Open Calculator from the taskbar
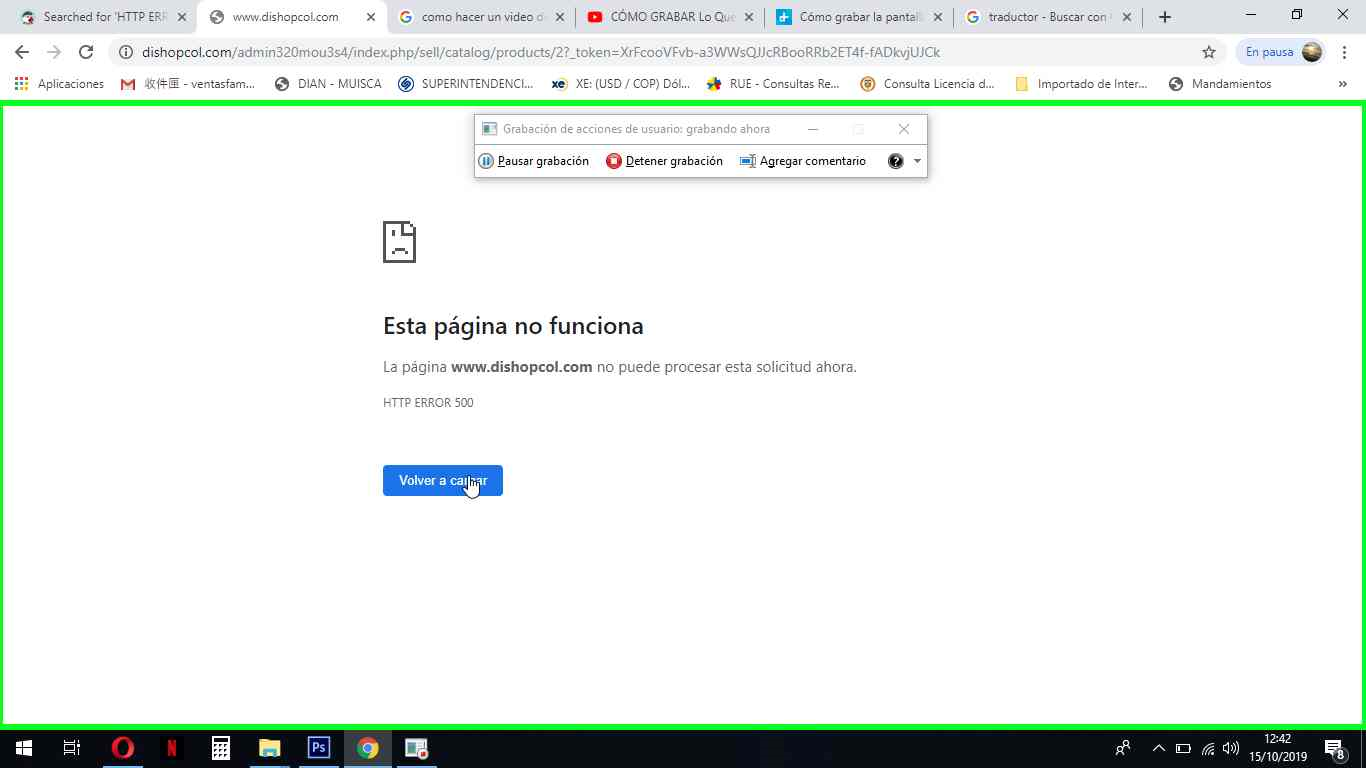This screenshot has height=768, width=1366. tap(220, 748)
